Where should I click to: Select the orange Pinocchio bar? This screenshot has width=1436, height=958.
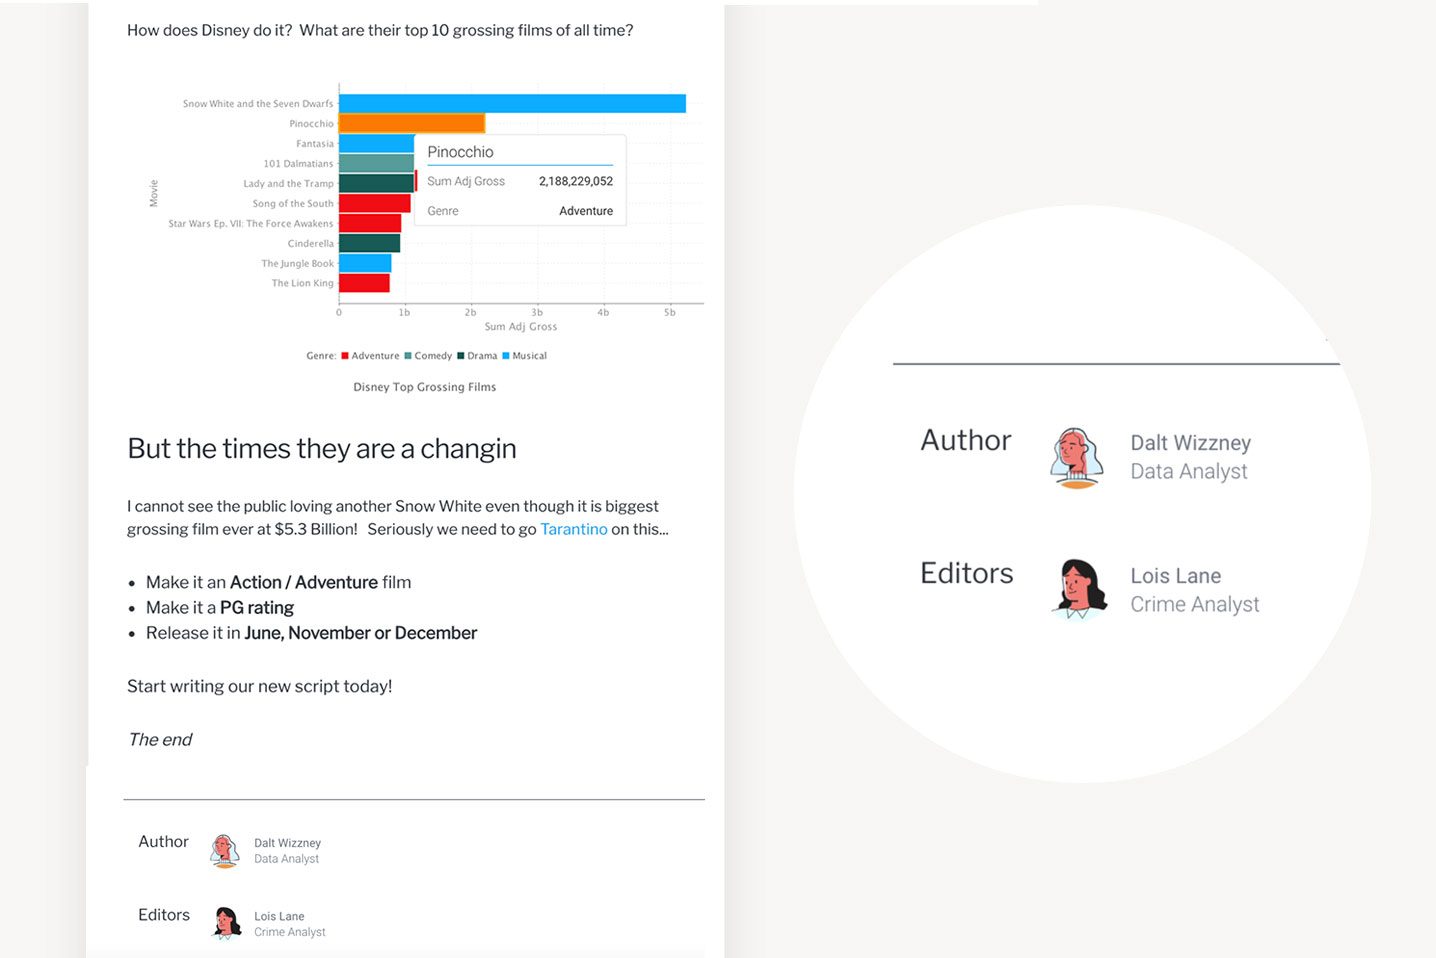pyautogui.click(x=412, y=123)
